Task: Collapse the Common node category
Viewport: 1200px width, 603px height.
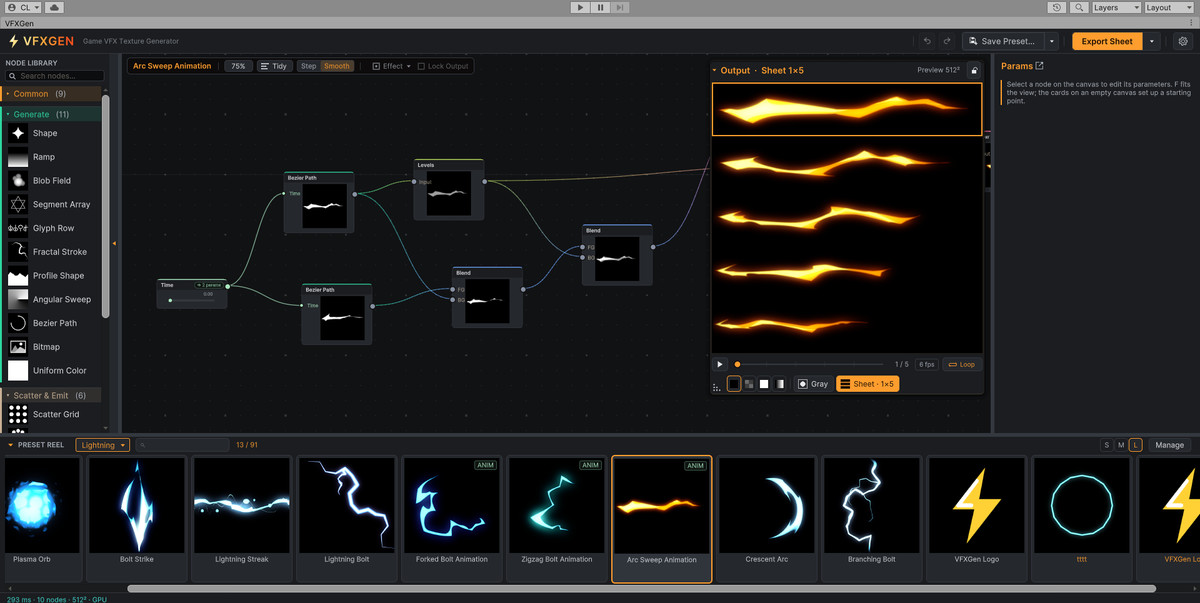Action: tap(50, 94)
